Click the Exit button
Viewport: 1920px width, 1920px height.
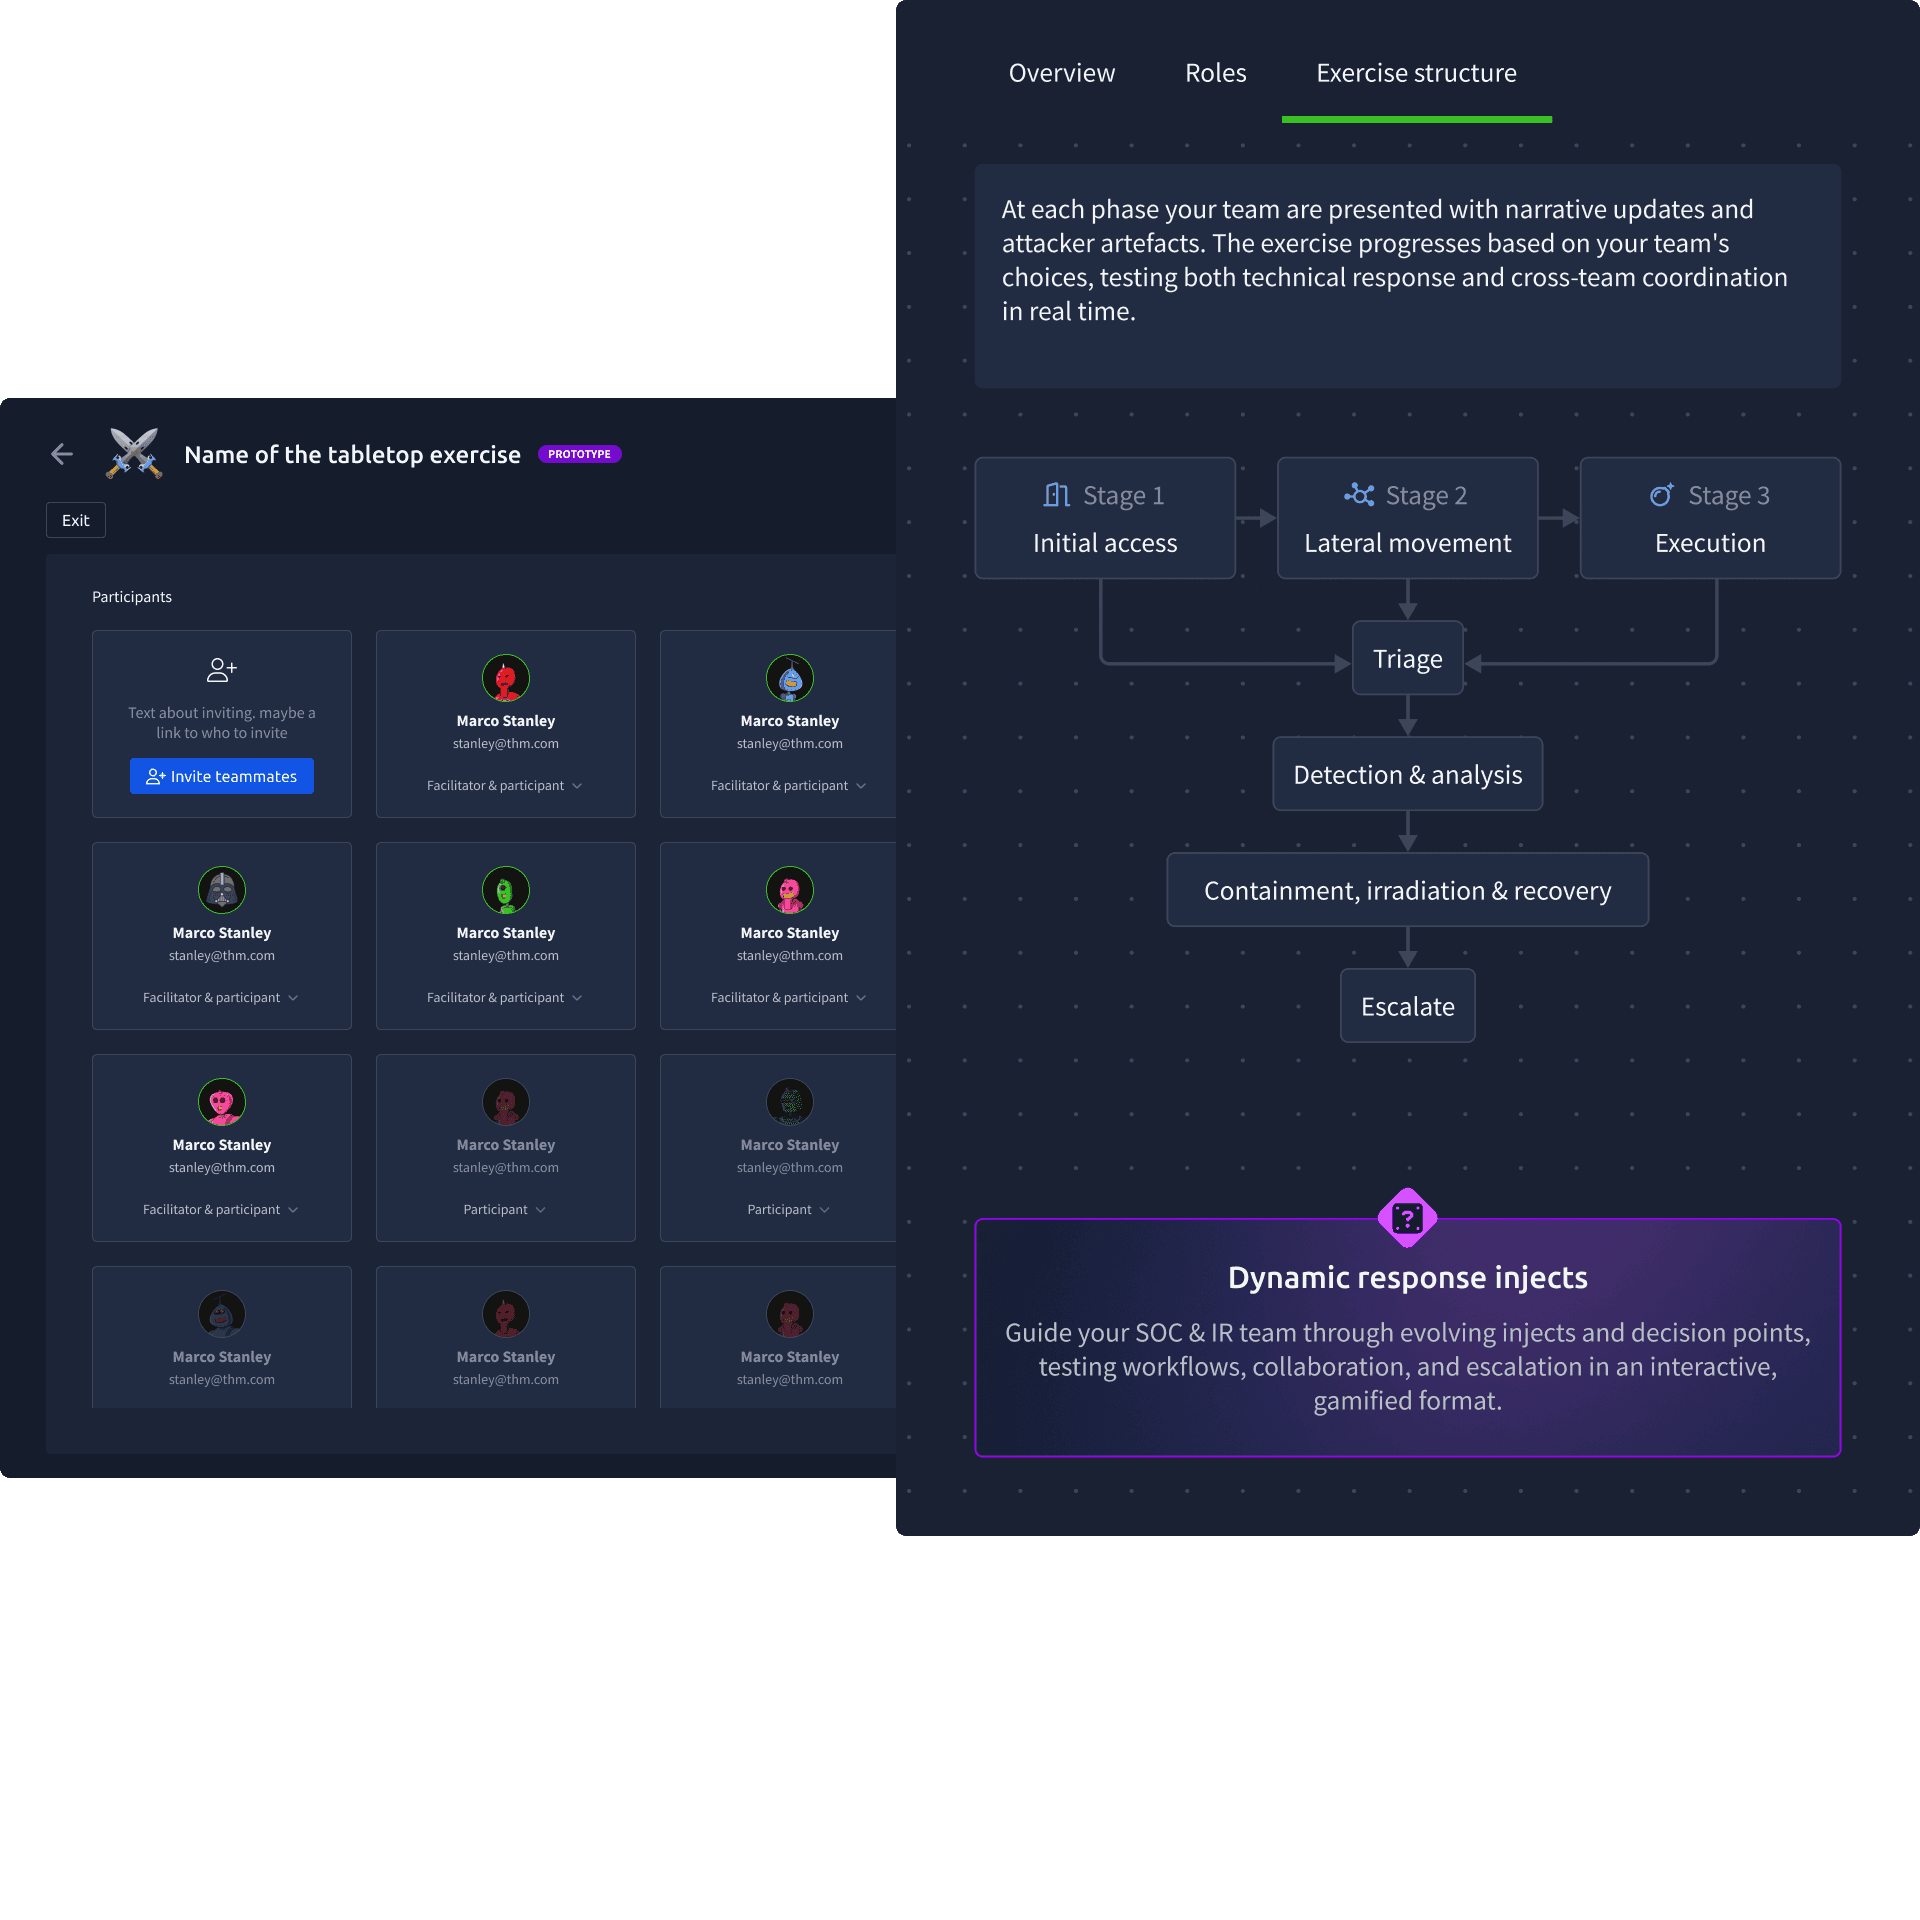[x=76, y=520]
